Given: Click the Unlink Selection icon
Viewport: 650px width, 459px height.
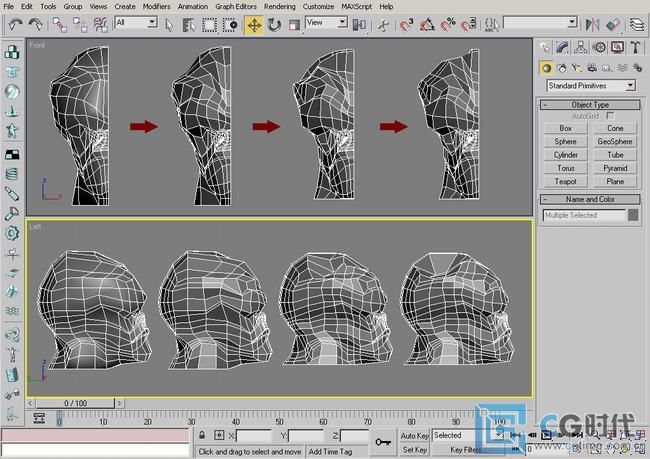Looking at the screenshot, I should [x=80, y=25].
